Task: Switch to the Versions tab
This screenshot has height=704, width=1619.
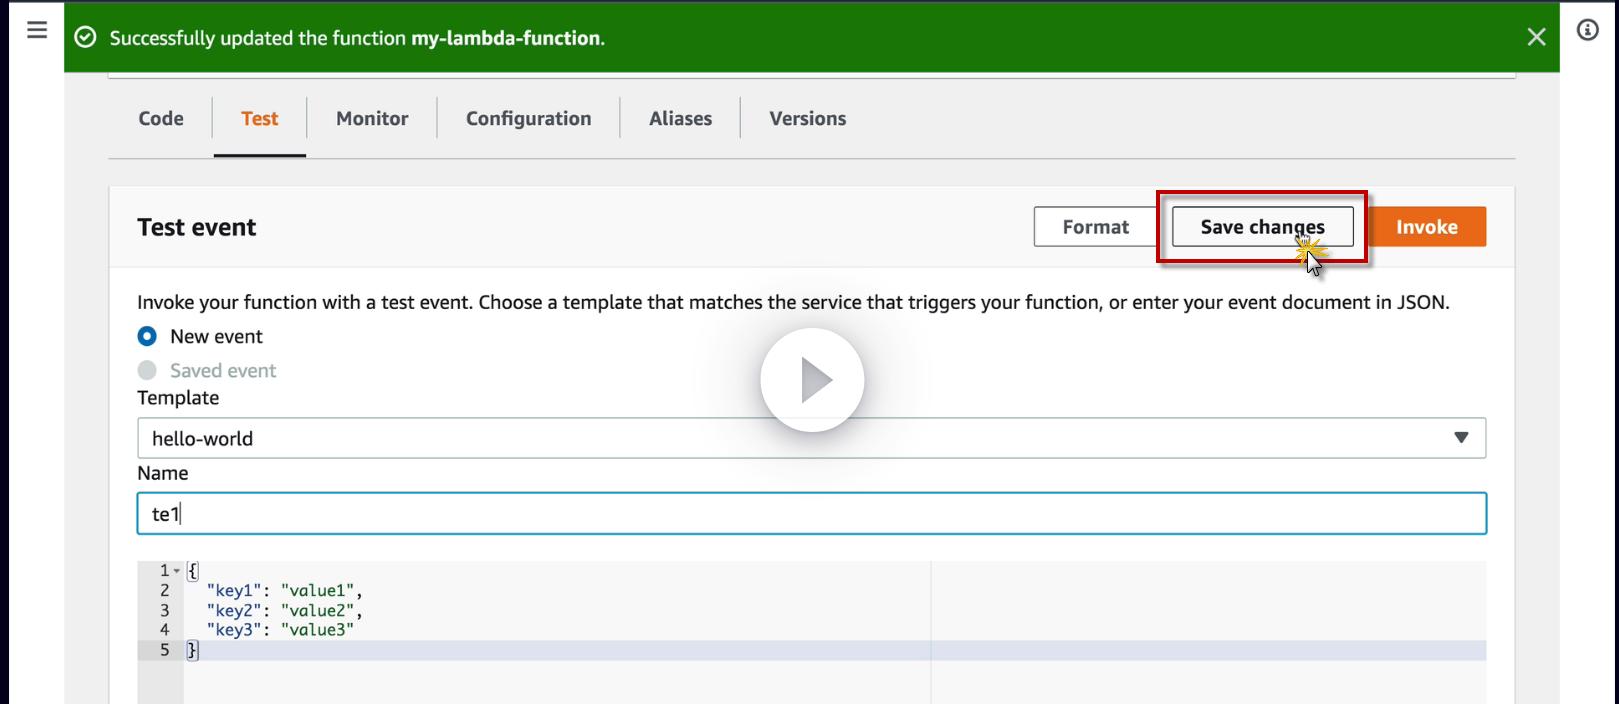Action: 807,118
